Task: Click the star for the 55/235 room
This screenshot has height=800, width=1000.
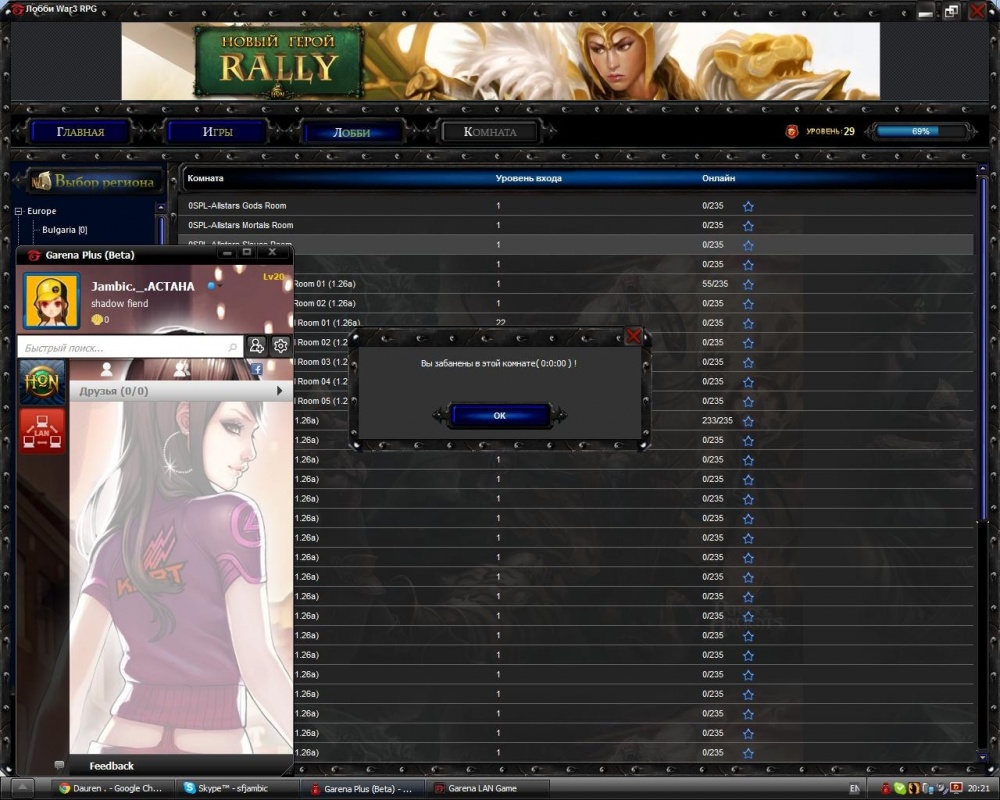Action: click(x=748, y=285)
